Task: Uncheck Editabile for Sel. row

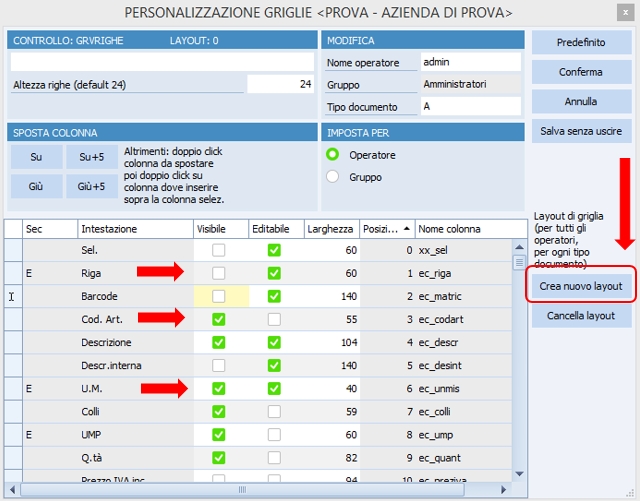Action: pos(274,250)
